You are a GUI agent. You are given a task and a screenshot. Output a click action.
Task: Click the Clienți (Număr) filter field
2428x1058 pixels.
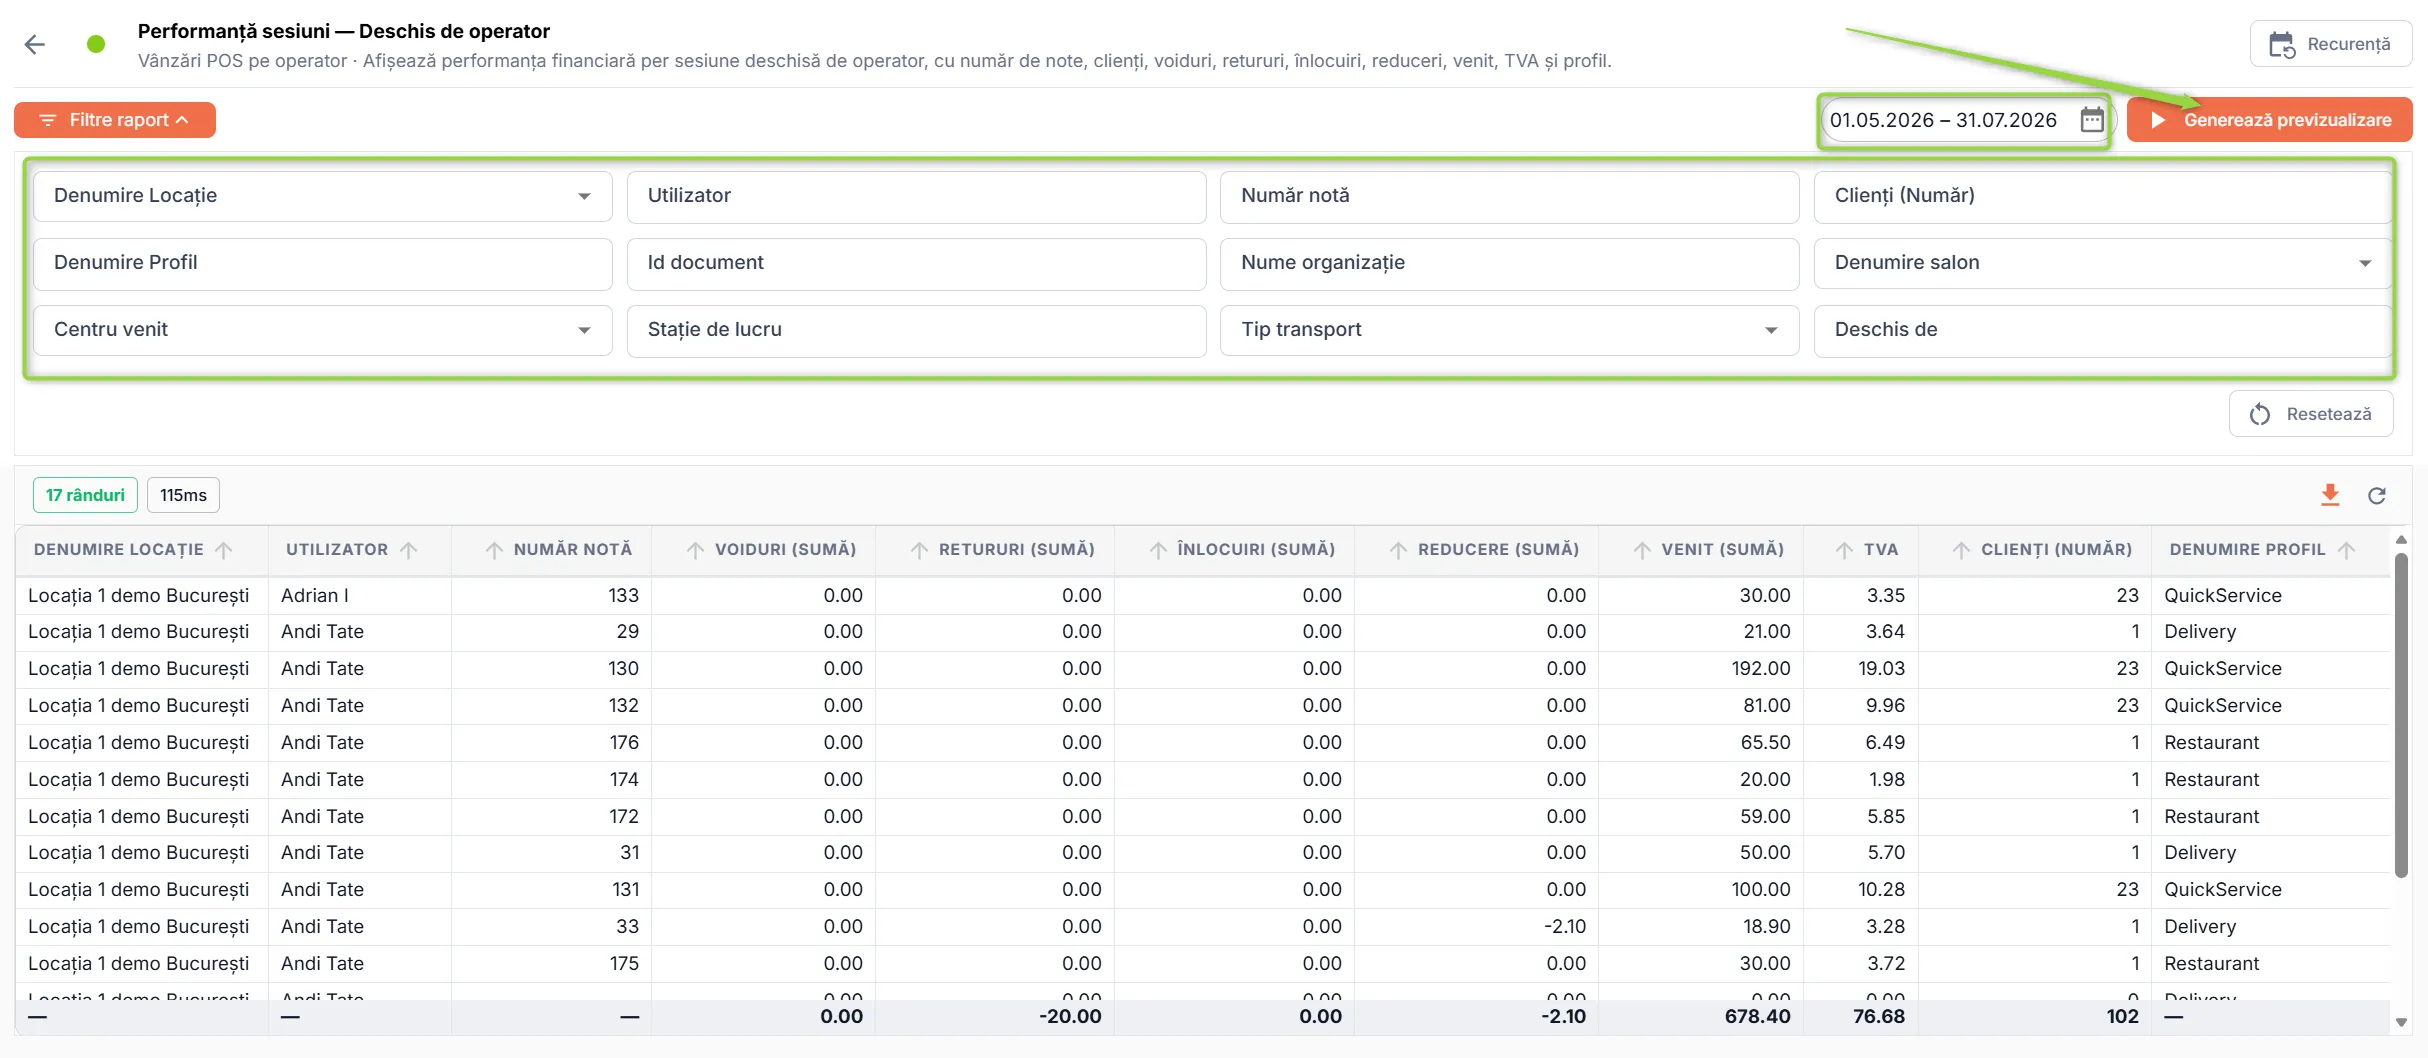(x=2103, y=196)
